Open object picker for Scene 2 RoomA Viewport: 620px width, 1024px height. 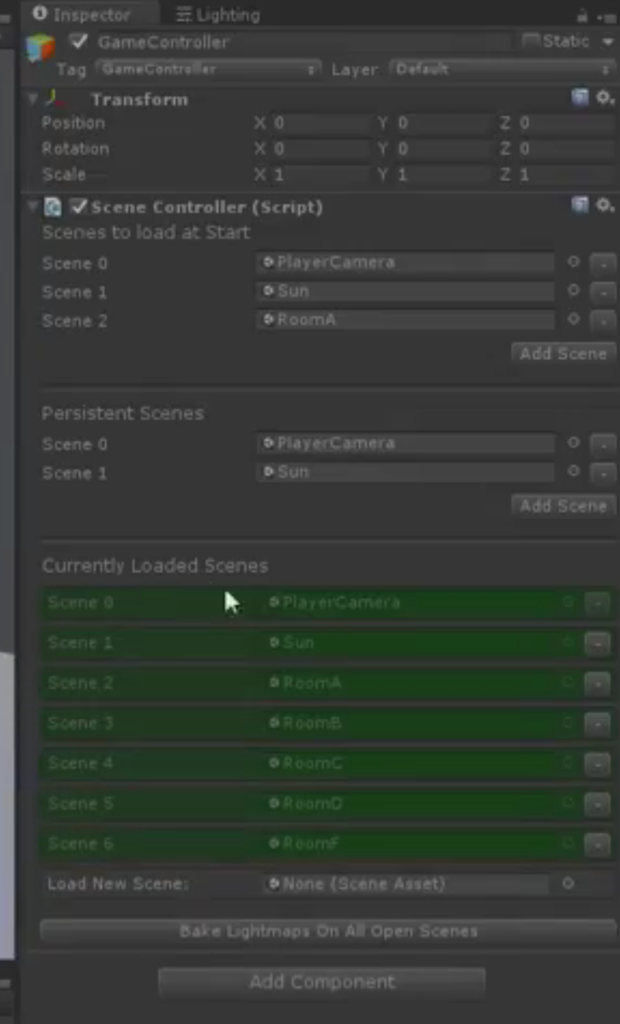574,319
